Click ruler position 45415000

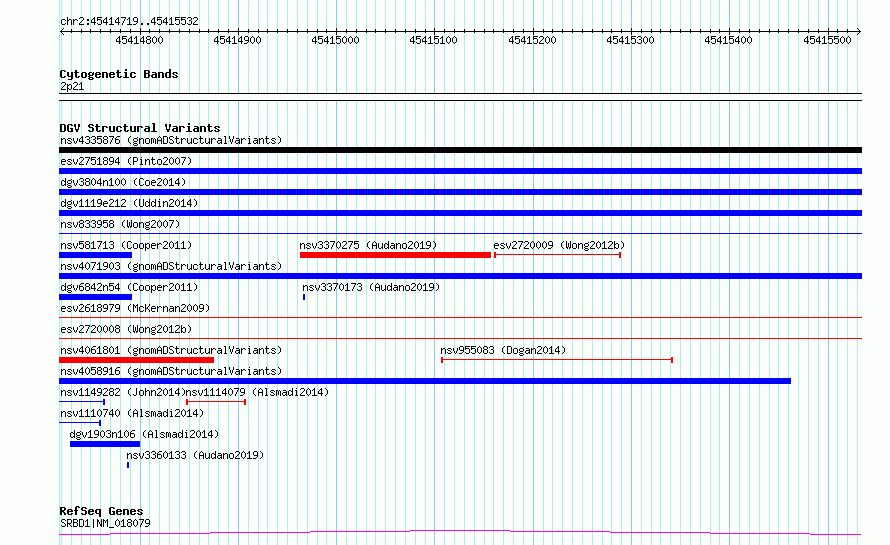click(335, 40)
